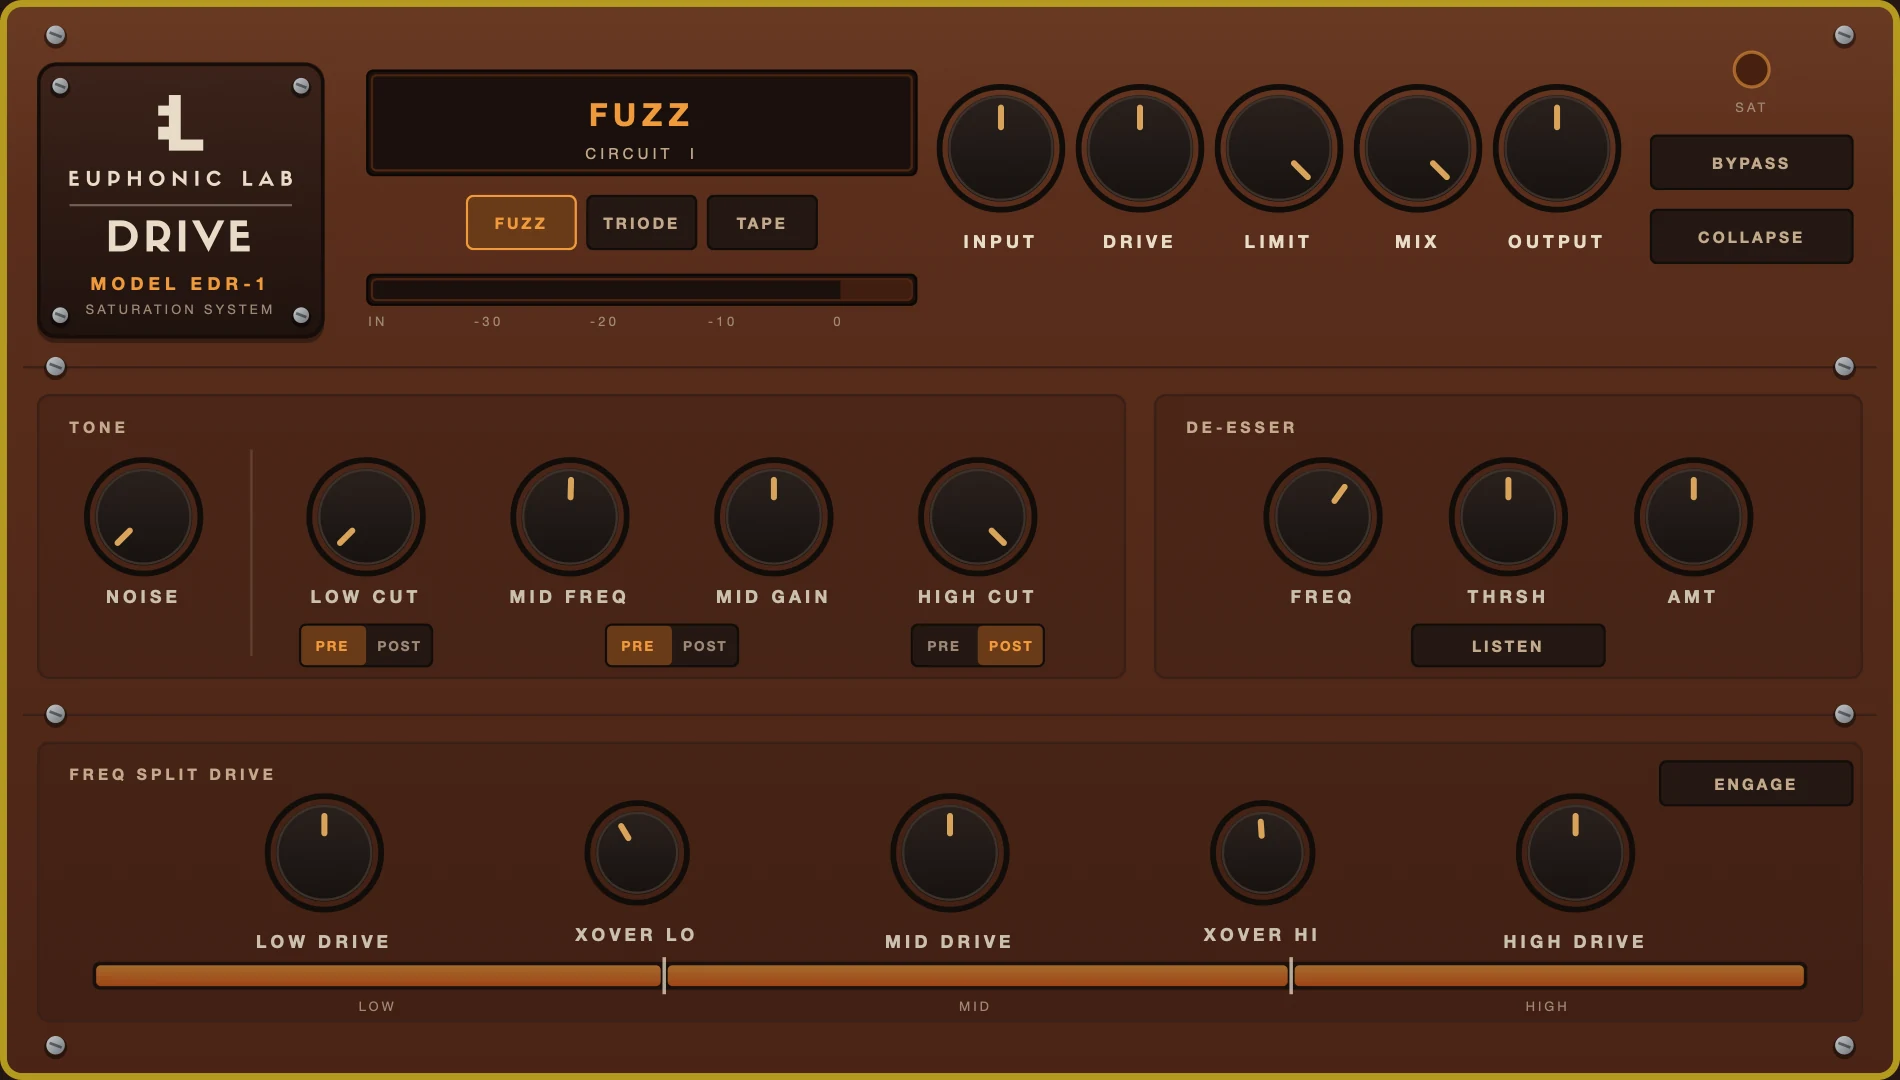Click the De-Esser FREQ knob

tap(1322, 517)
